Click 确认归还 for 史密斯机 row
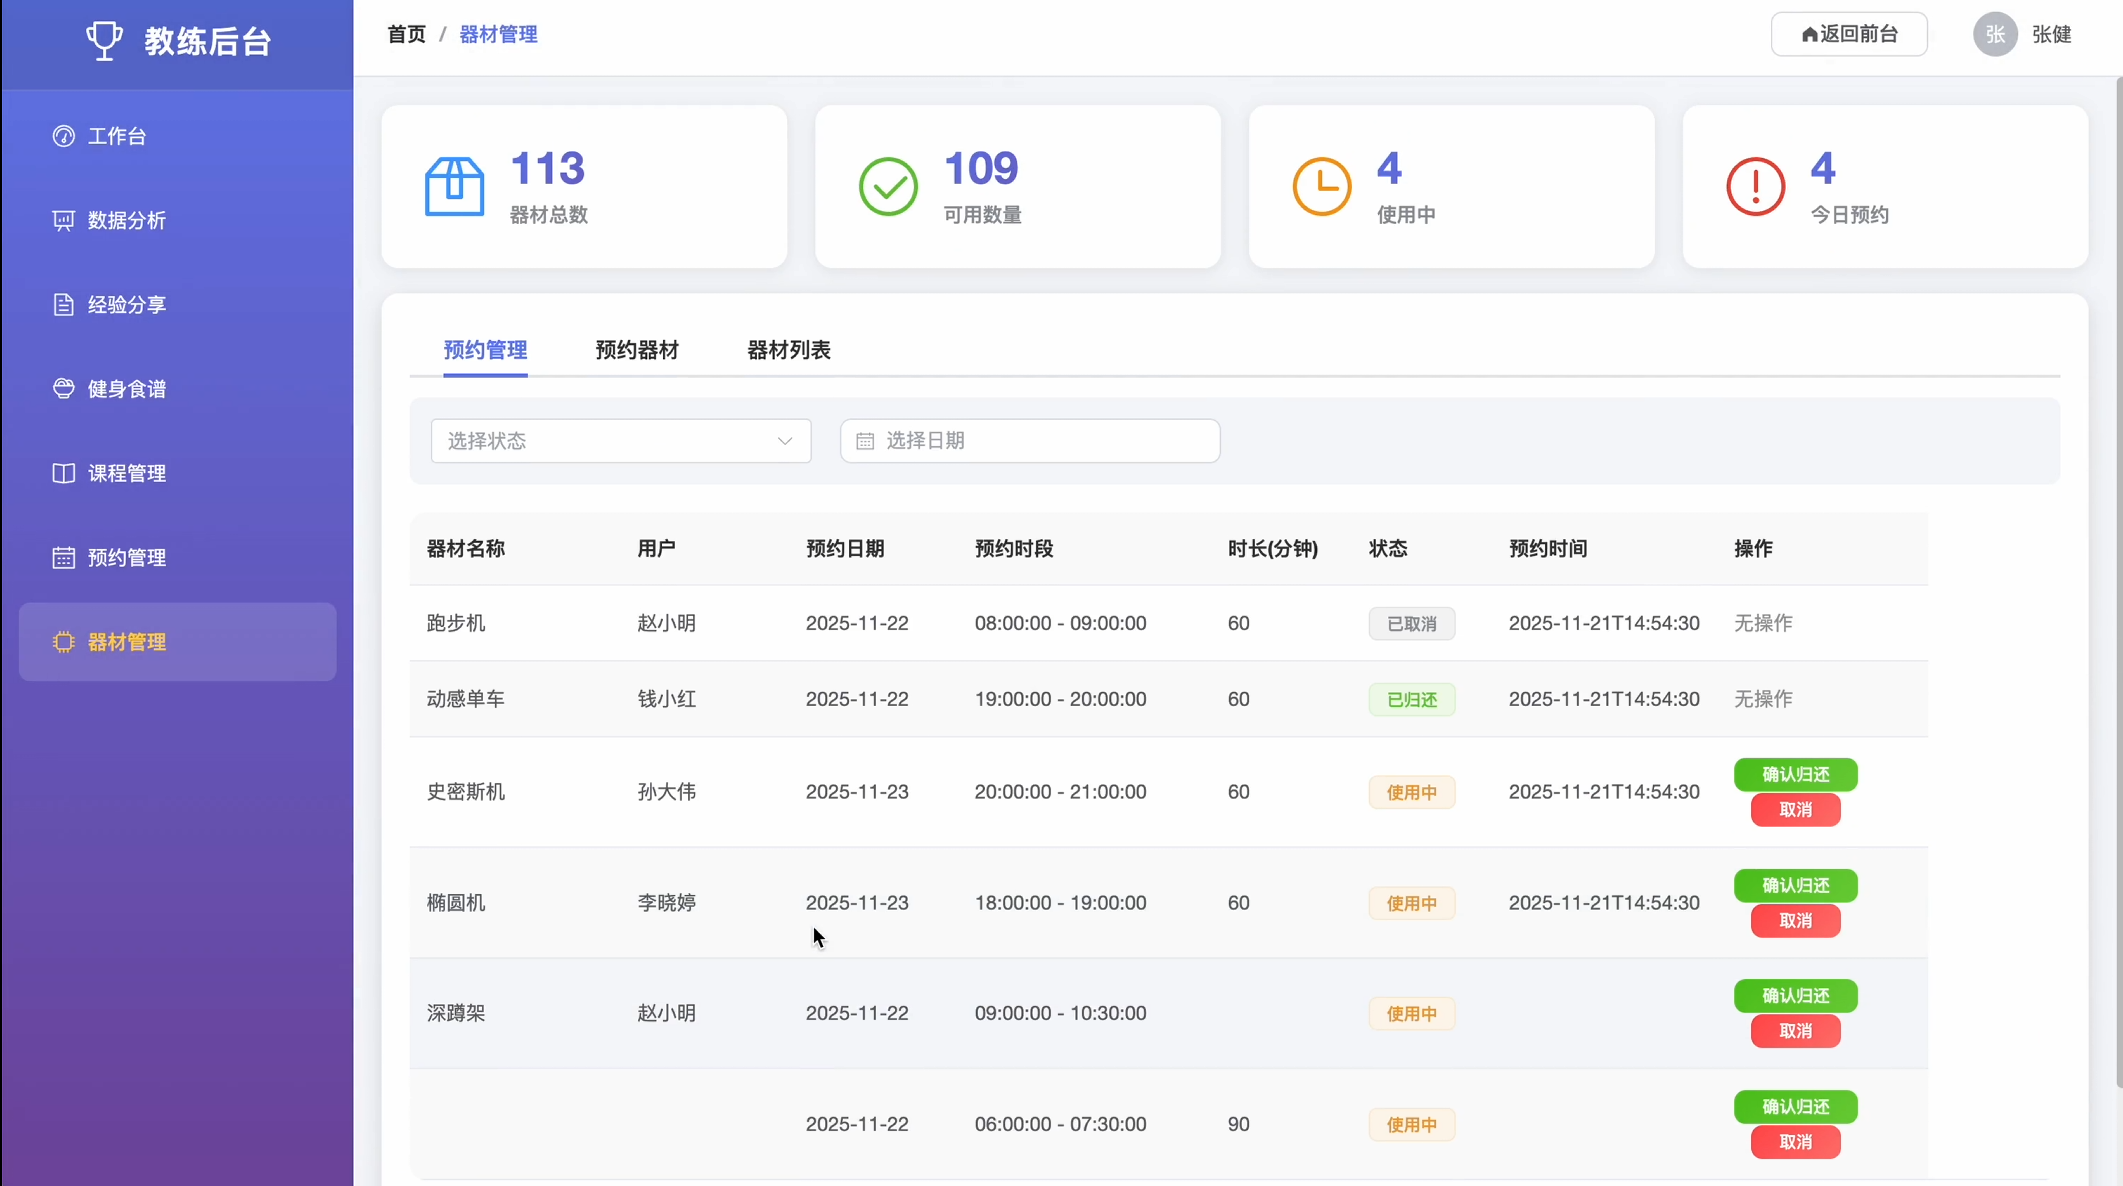 (x=1795, y=774)
